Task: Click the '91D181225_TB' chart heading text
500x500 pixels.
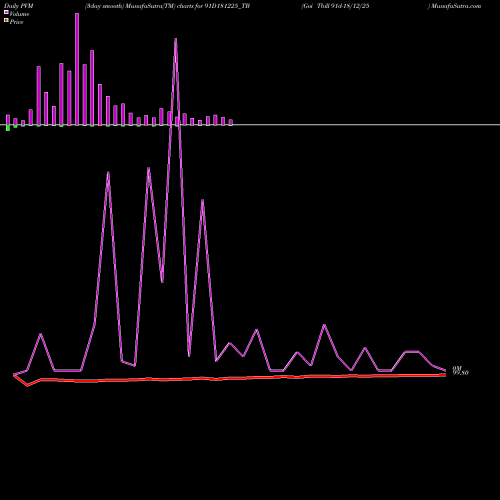Action: [x=227, y=6]
